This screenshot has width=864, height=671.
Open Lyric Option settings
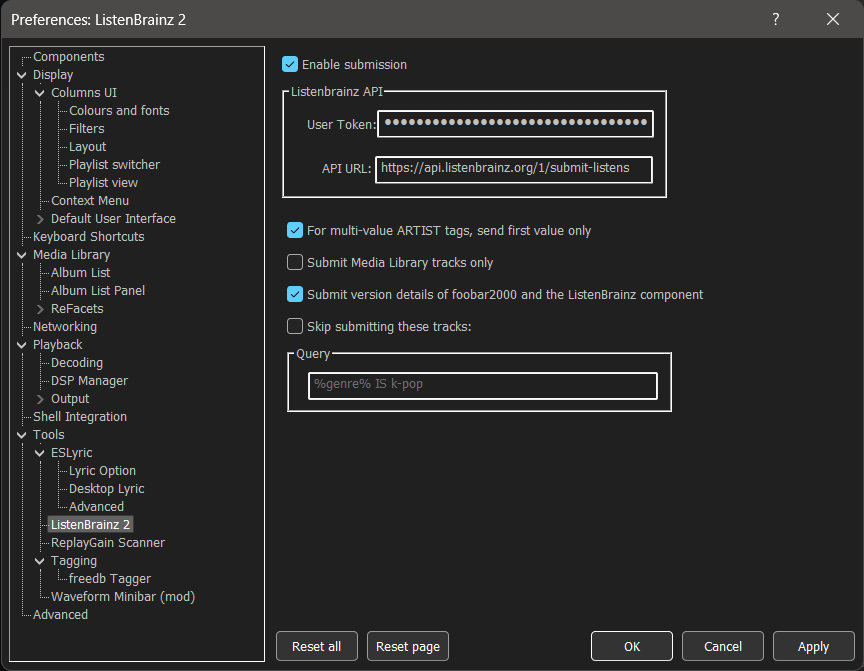click(102, 471)
